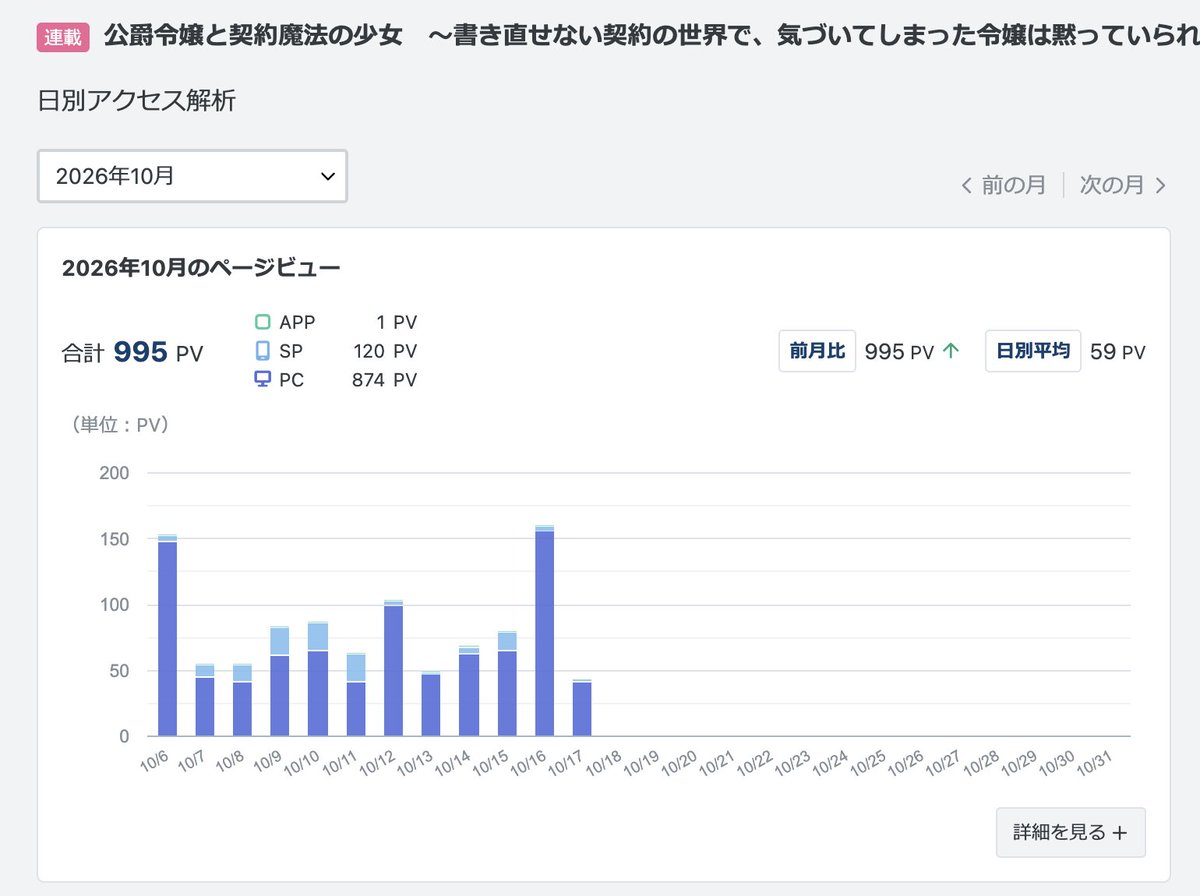
Task: Select the 10/6 bar in the chart
Action: click(167, 636)
